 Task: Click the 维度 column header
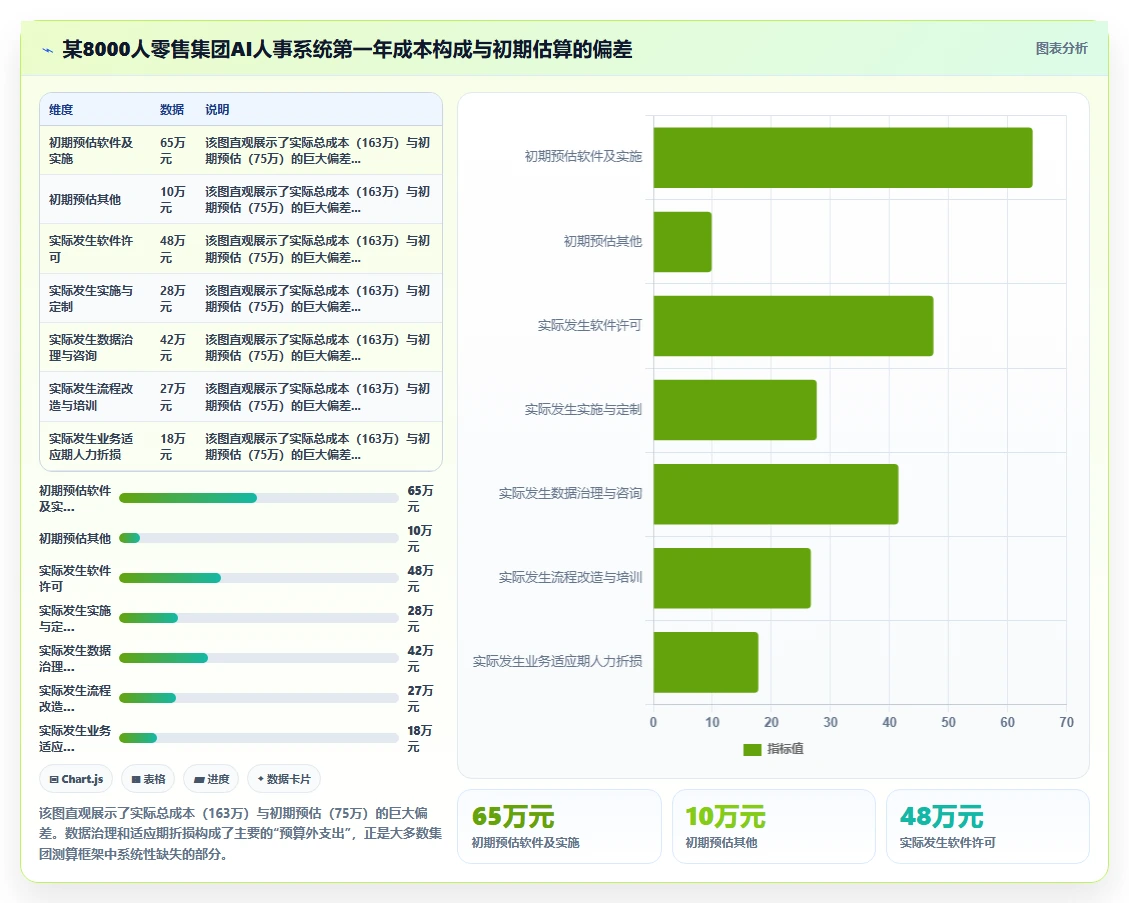tap(61, 109)
